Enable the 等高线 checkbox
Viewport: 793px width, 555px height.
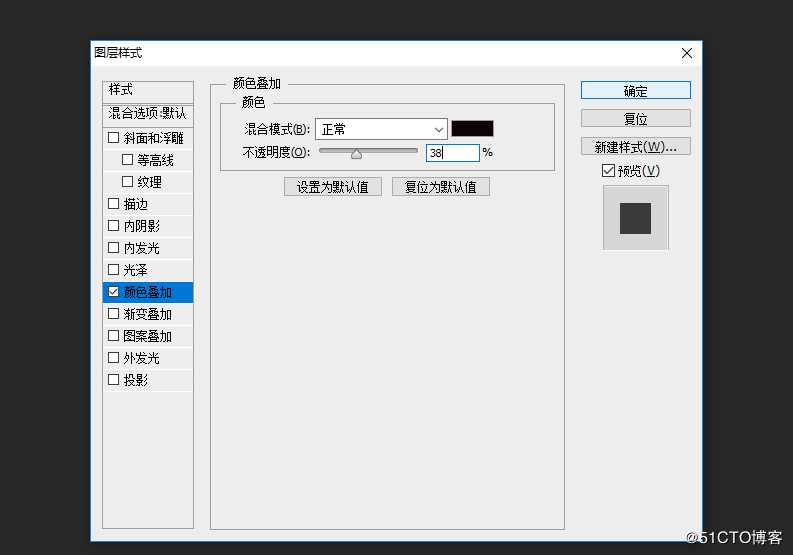coord(127,160)
